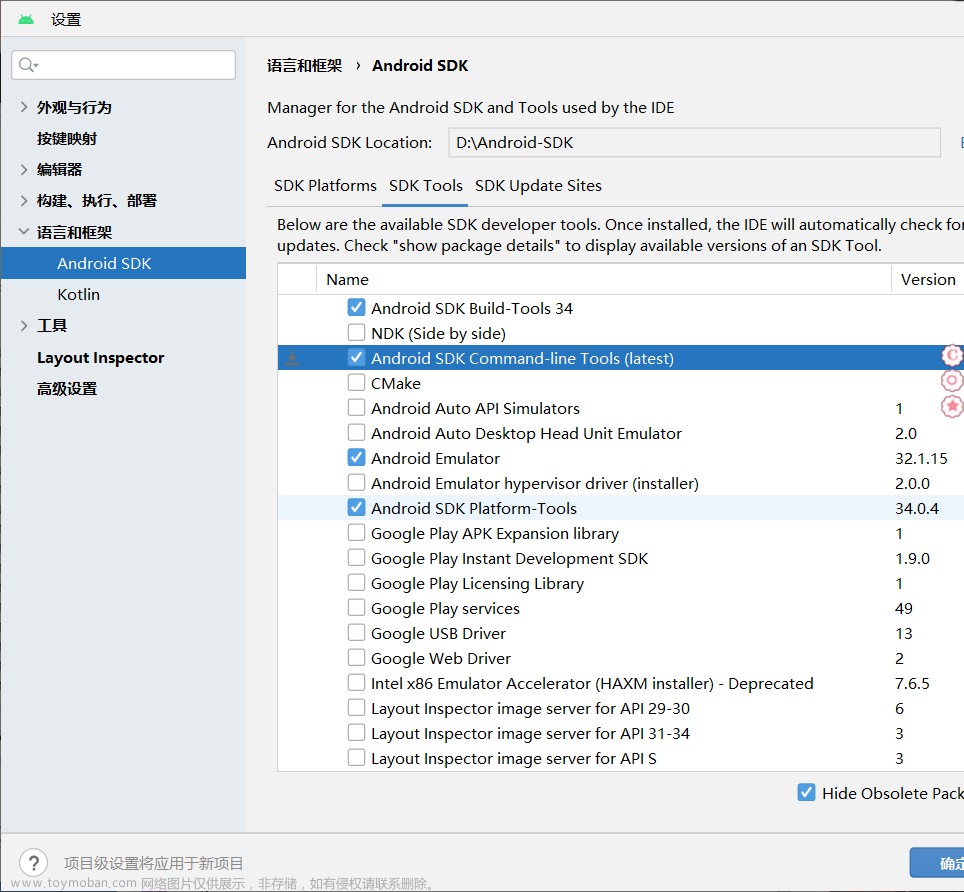This screenshot has width=964, height=892.
Task: Enable Google USB Driver checkbox
Action: click(x=356, y=633)
